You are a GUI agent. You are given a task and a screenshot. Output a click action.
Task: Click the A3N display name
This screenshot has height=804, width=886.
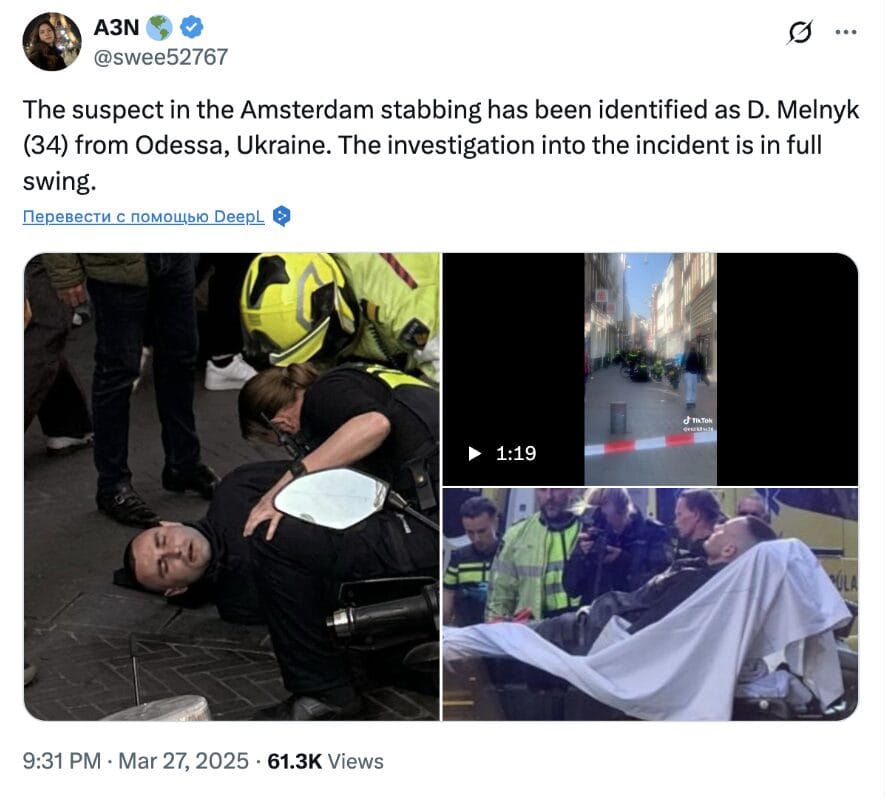tap(116, 27)
